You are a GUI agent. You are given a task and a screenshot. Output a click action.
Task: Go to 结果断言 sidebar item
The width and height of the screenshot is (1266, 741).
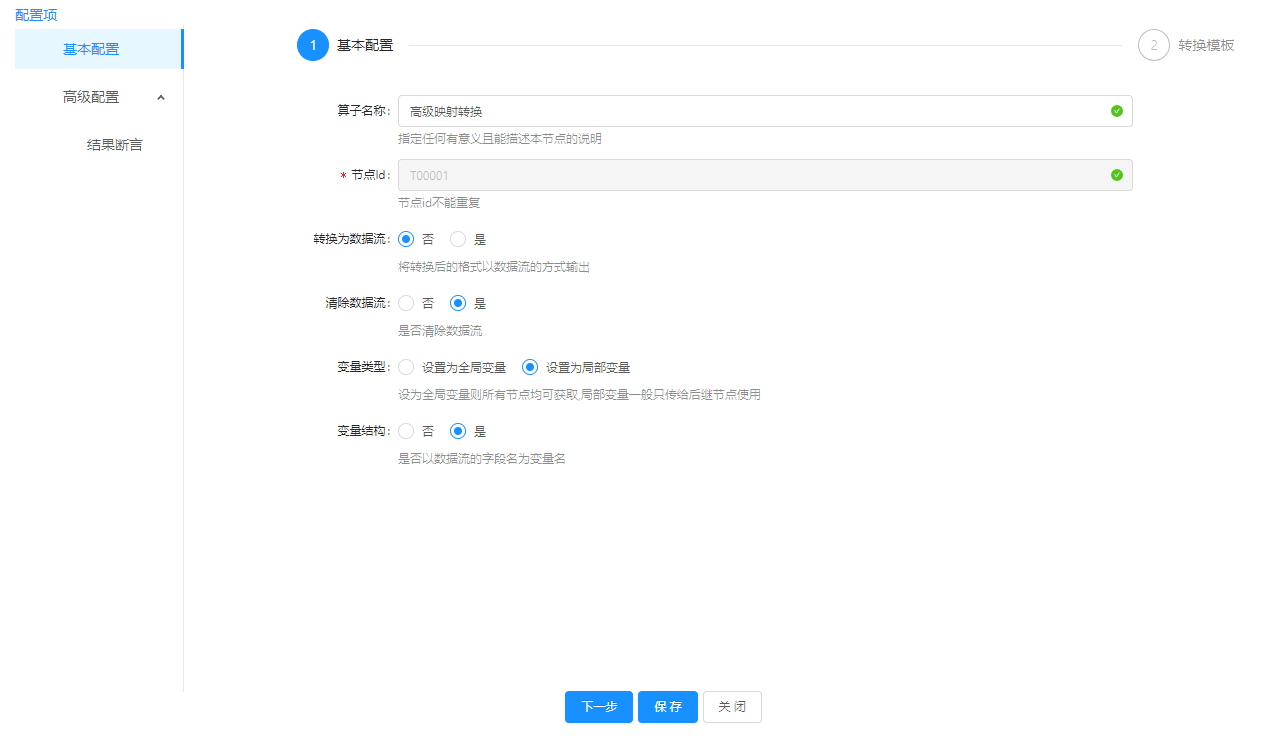pyautogui.click(x=114, y=145)
